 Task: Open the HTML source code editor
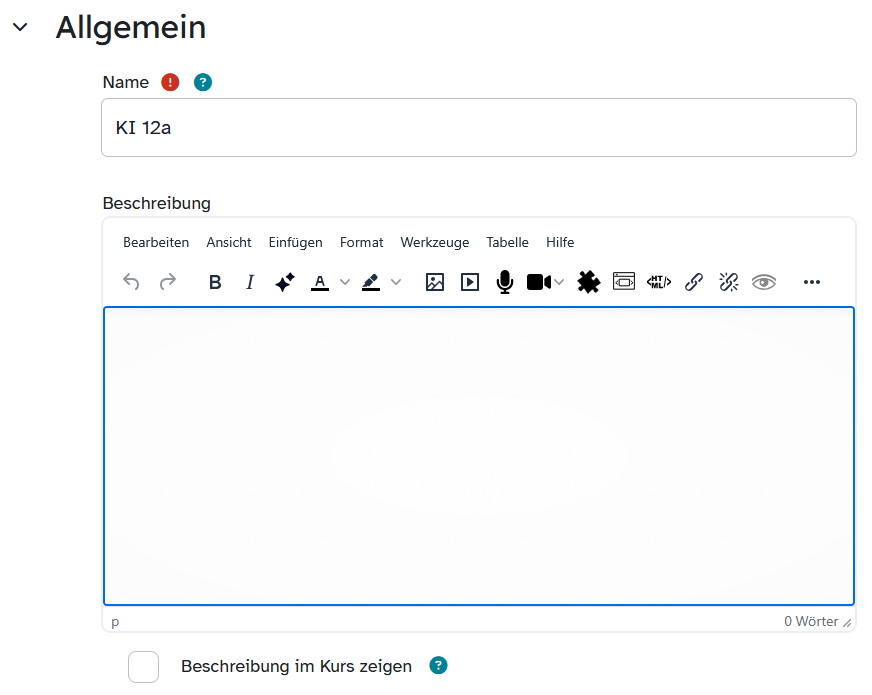(x=659, y=282)
